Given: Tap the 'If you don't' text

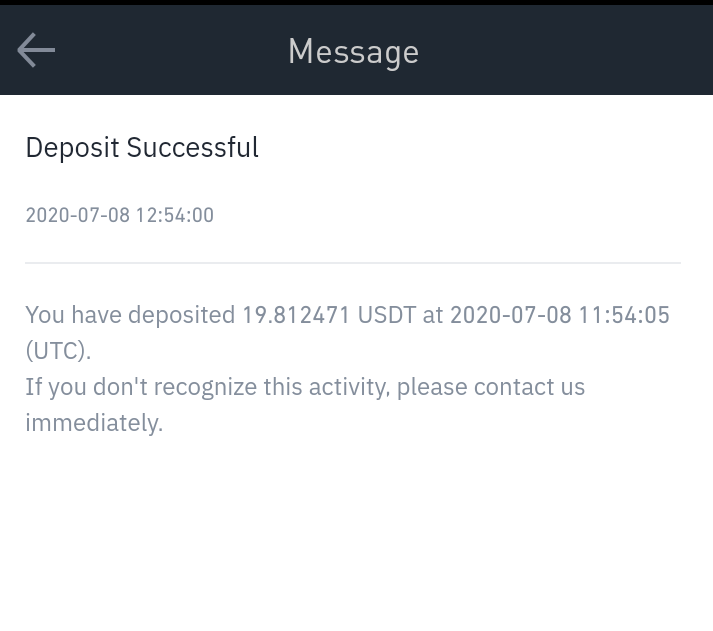Looking at the screenshot, I should (86, 387).
